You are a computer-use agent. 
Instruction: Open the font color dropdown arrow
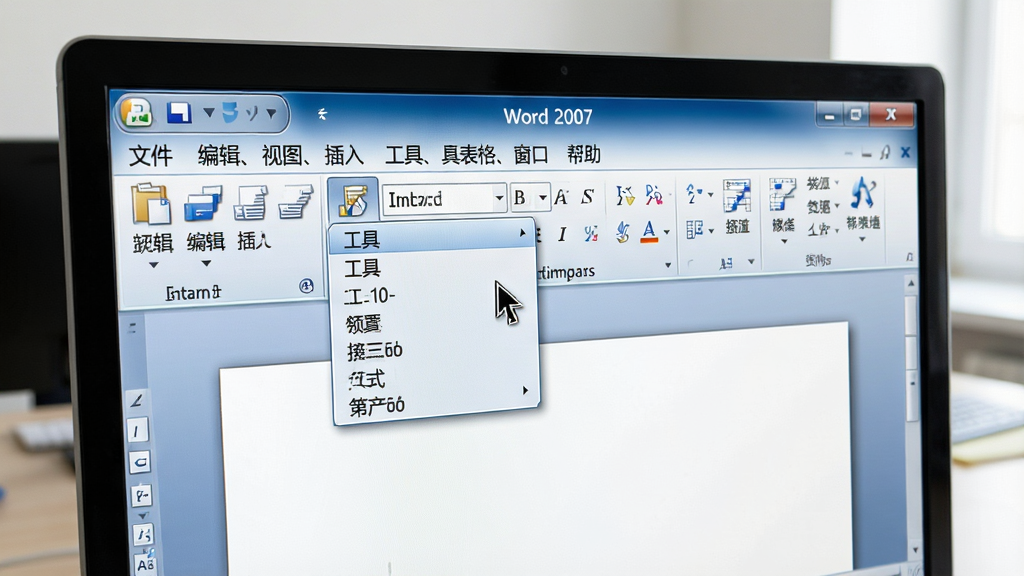click(x=667, y=232)
